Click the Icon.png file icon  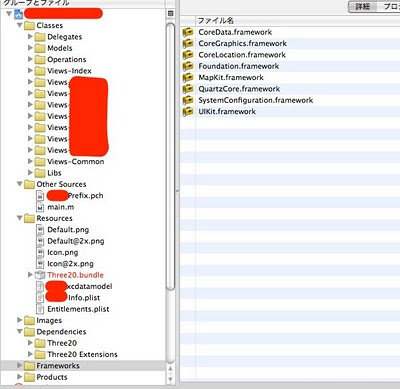(40, 252)
